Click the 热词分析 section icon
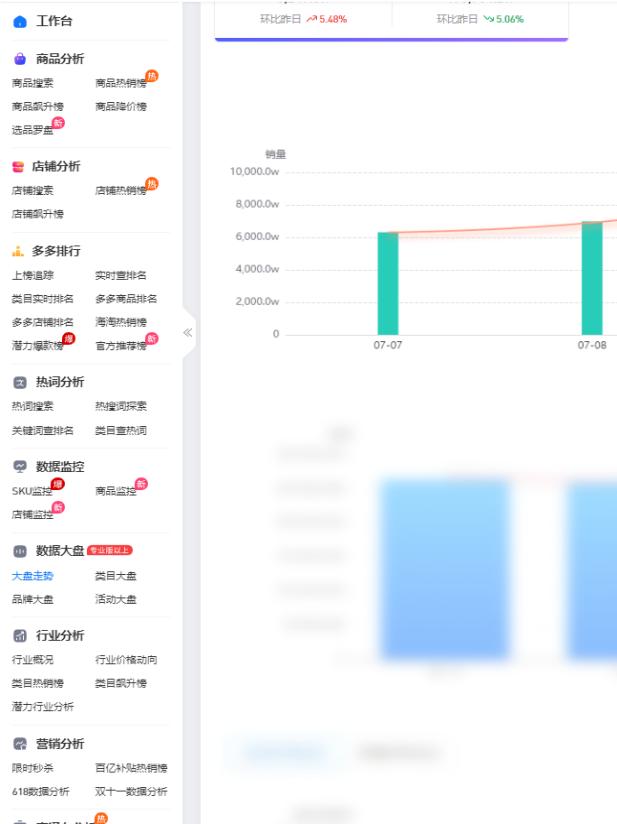 [x=20, y=383]
